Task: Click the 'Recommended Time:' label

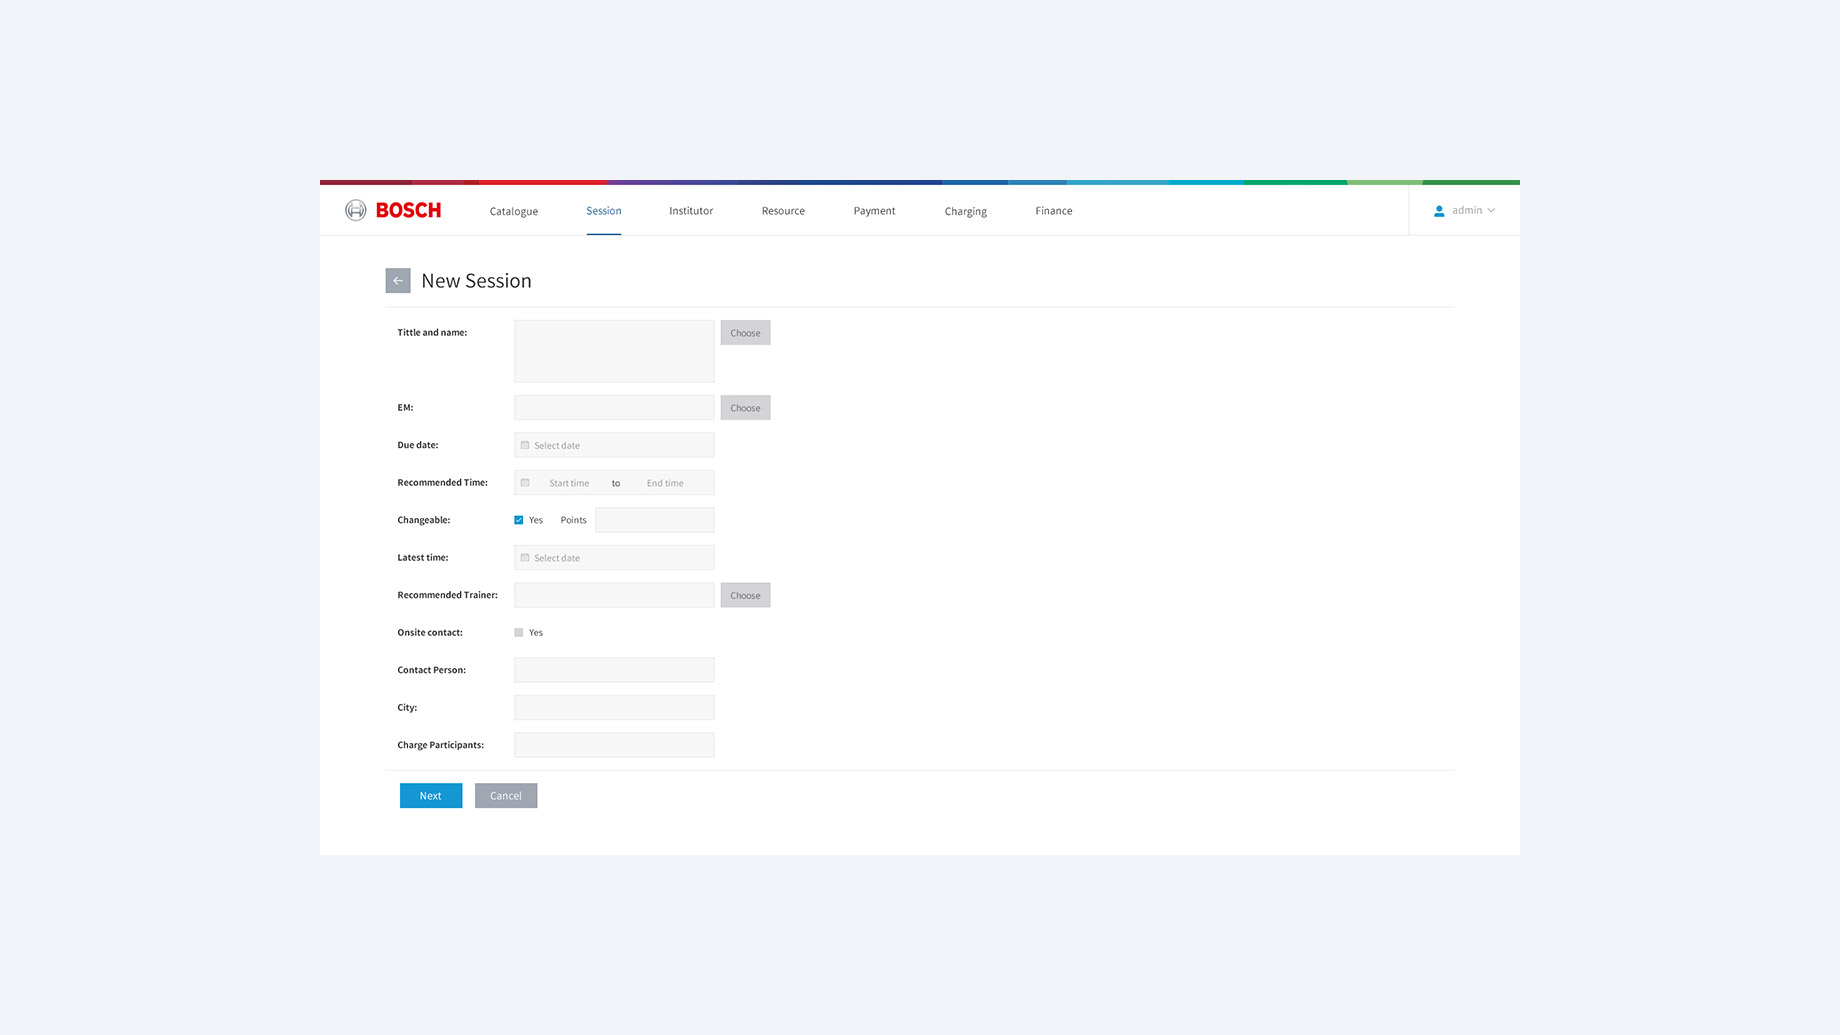Action: coord(442,483)
